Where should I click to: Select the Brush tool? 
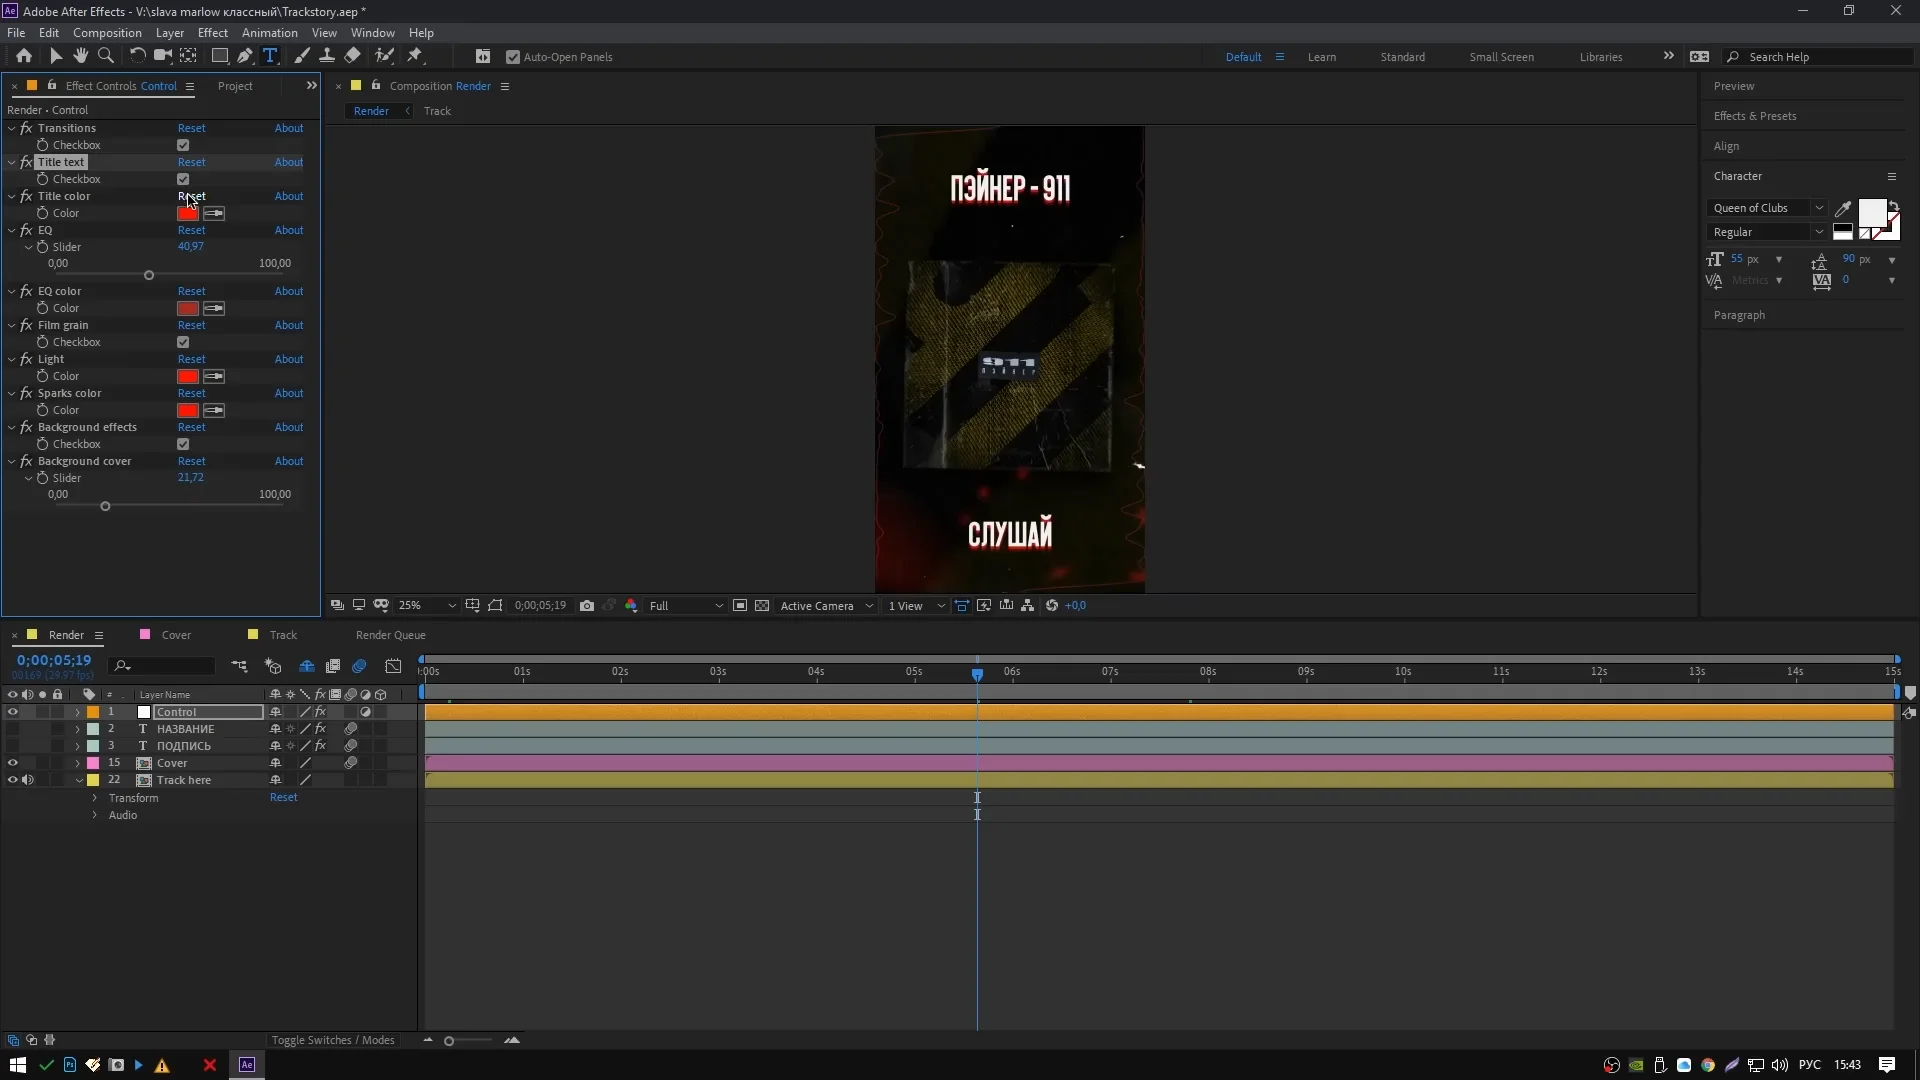[x=302, y=56]
